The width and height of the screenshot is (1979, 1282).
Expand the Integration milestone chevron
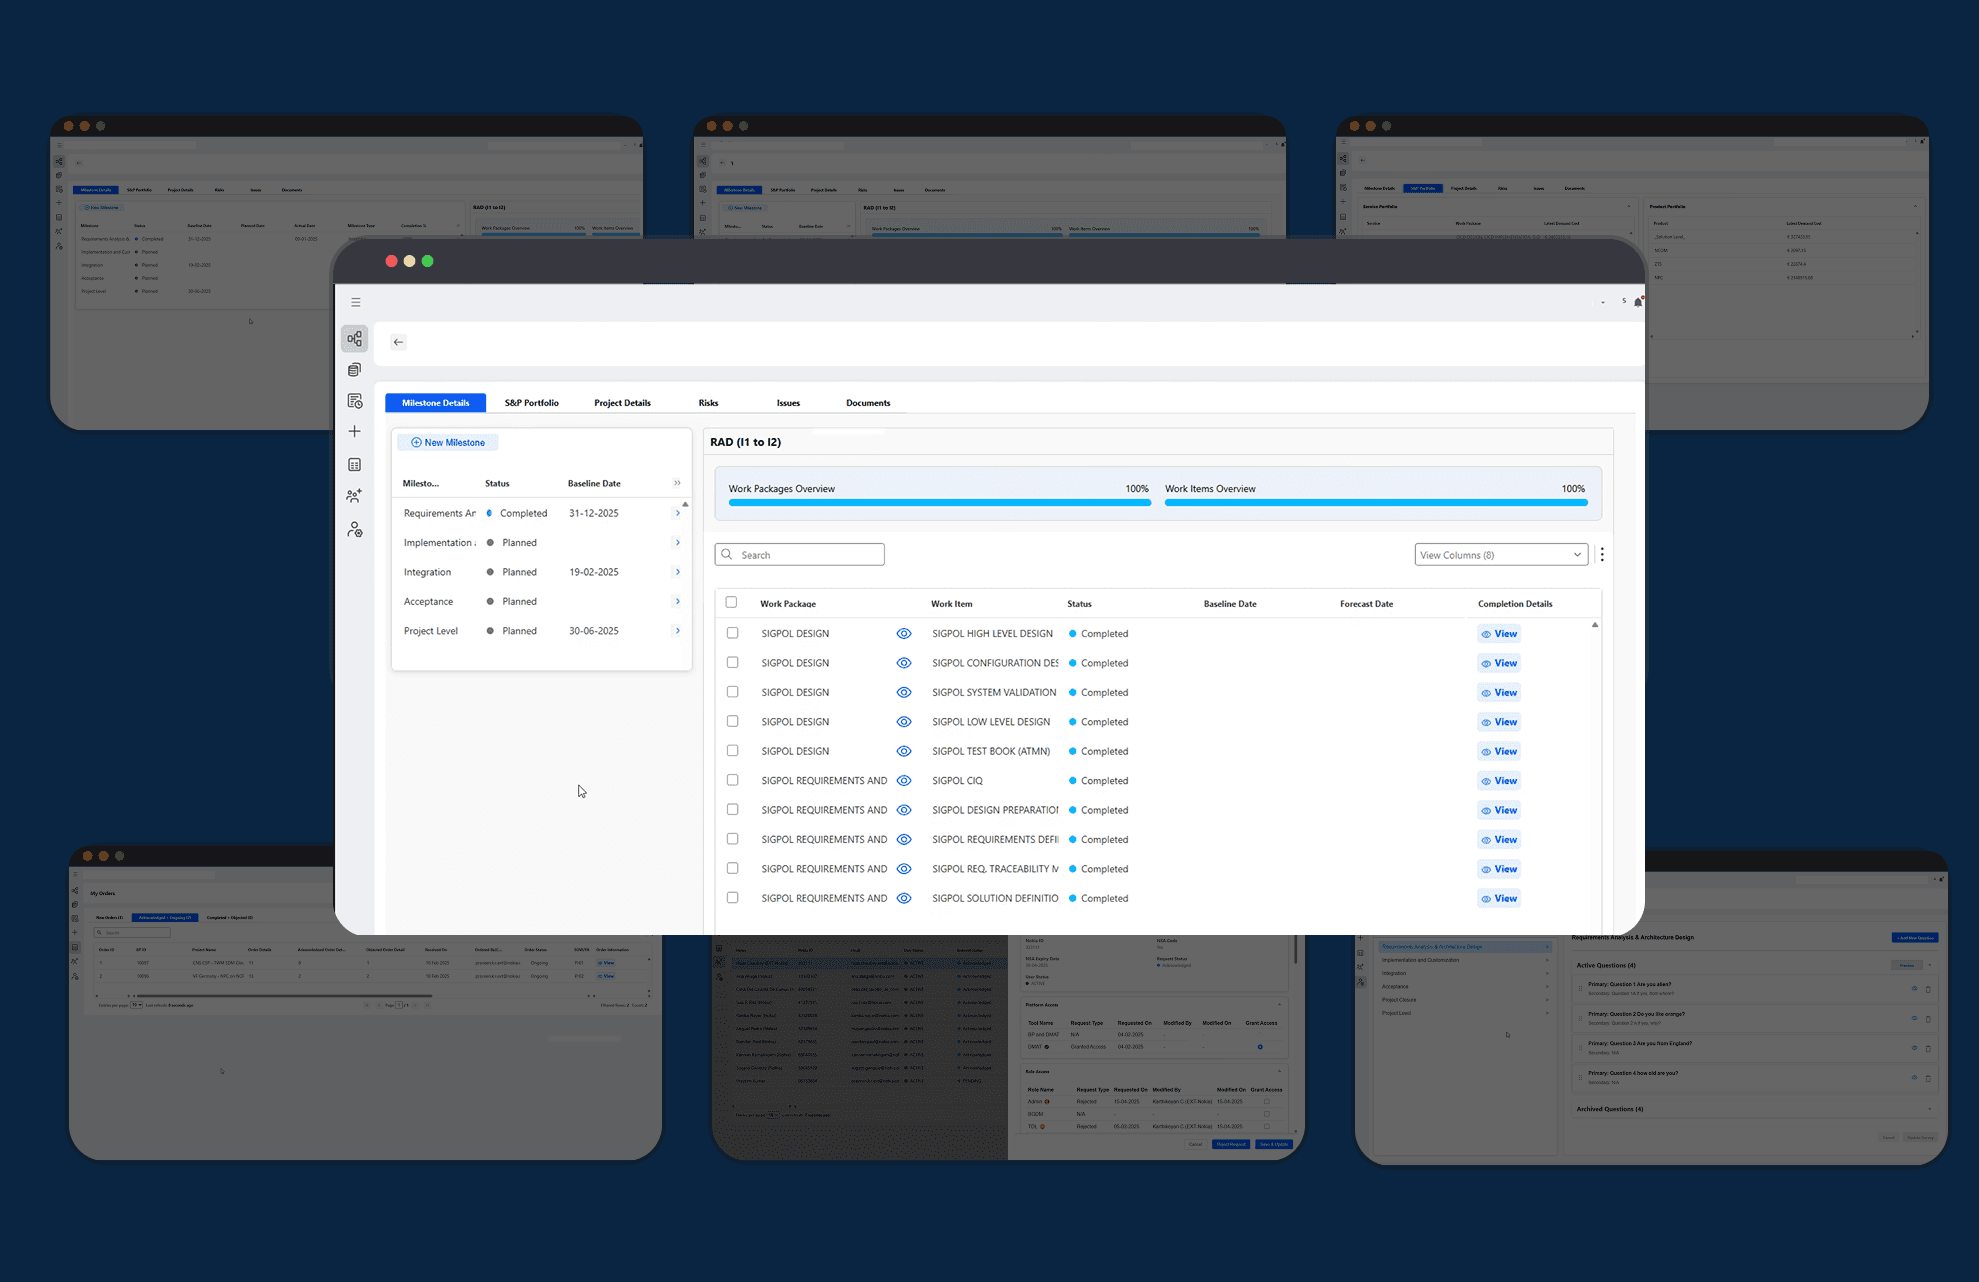(677, 572)
